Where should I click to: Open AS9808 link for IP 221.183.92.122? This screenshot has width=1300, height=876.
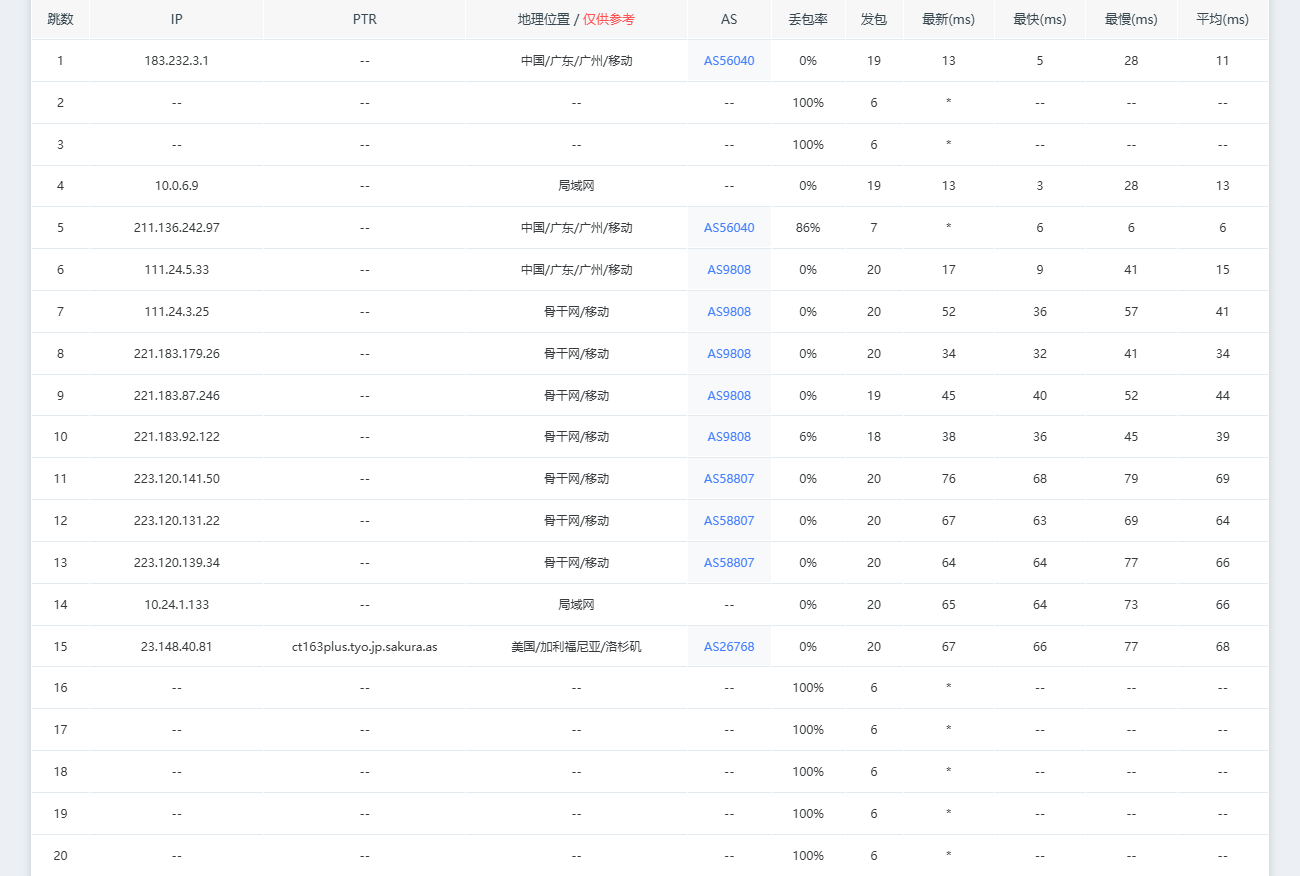pos(729,437)
